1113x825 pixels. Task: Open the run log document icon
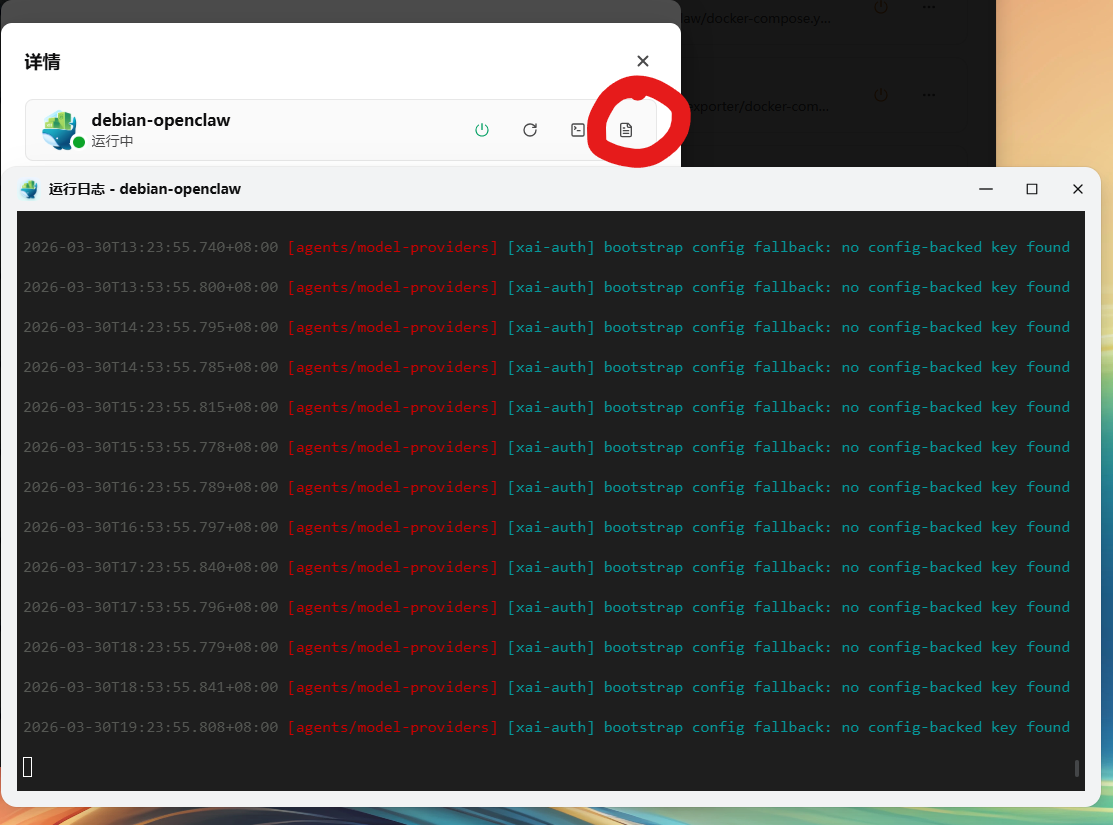pos(625,130)
